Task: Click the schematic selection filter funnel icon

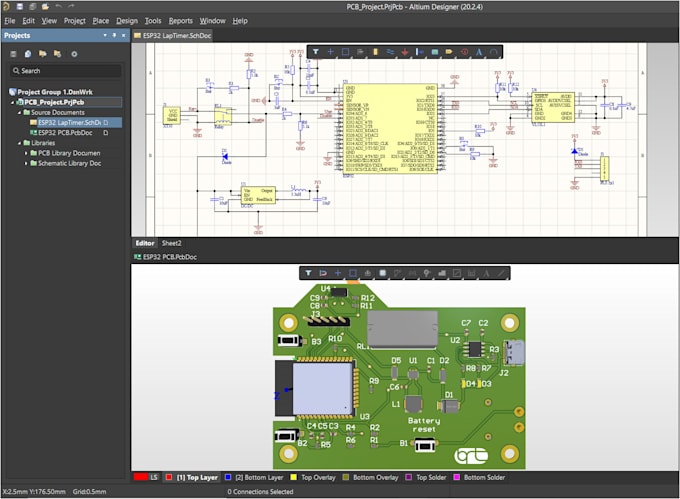Action: [x=316, y=52]
